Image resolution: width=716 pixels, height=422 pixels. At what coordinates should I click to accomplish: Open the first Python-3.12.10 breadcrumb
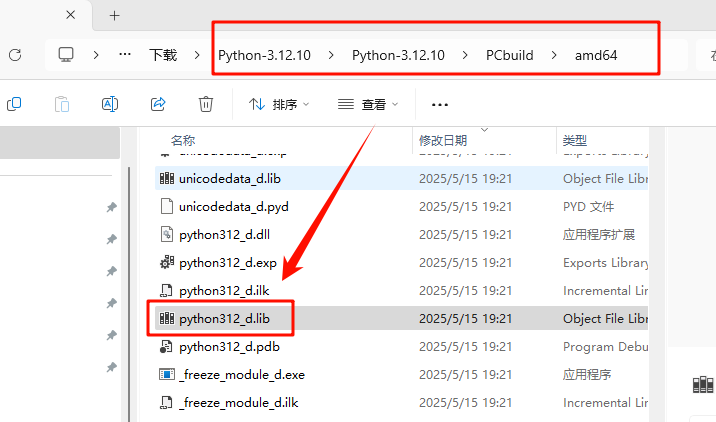[264, 55]
